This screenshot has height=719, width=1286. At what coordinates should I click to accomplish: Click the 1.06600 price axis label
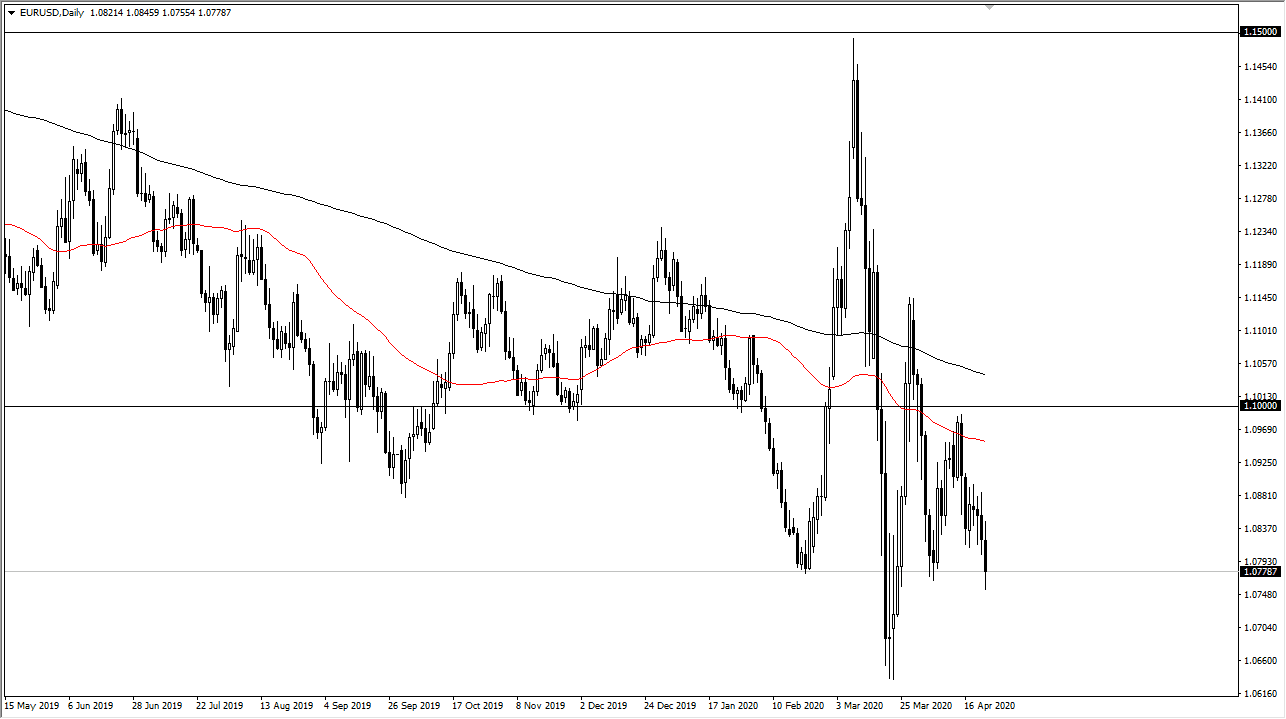1260,661
